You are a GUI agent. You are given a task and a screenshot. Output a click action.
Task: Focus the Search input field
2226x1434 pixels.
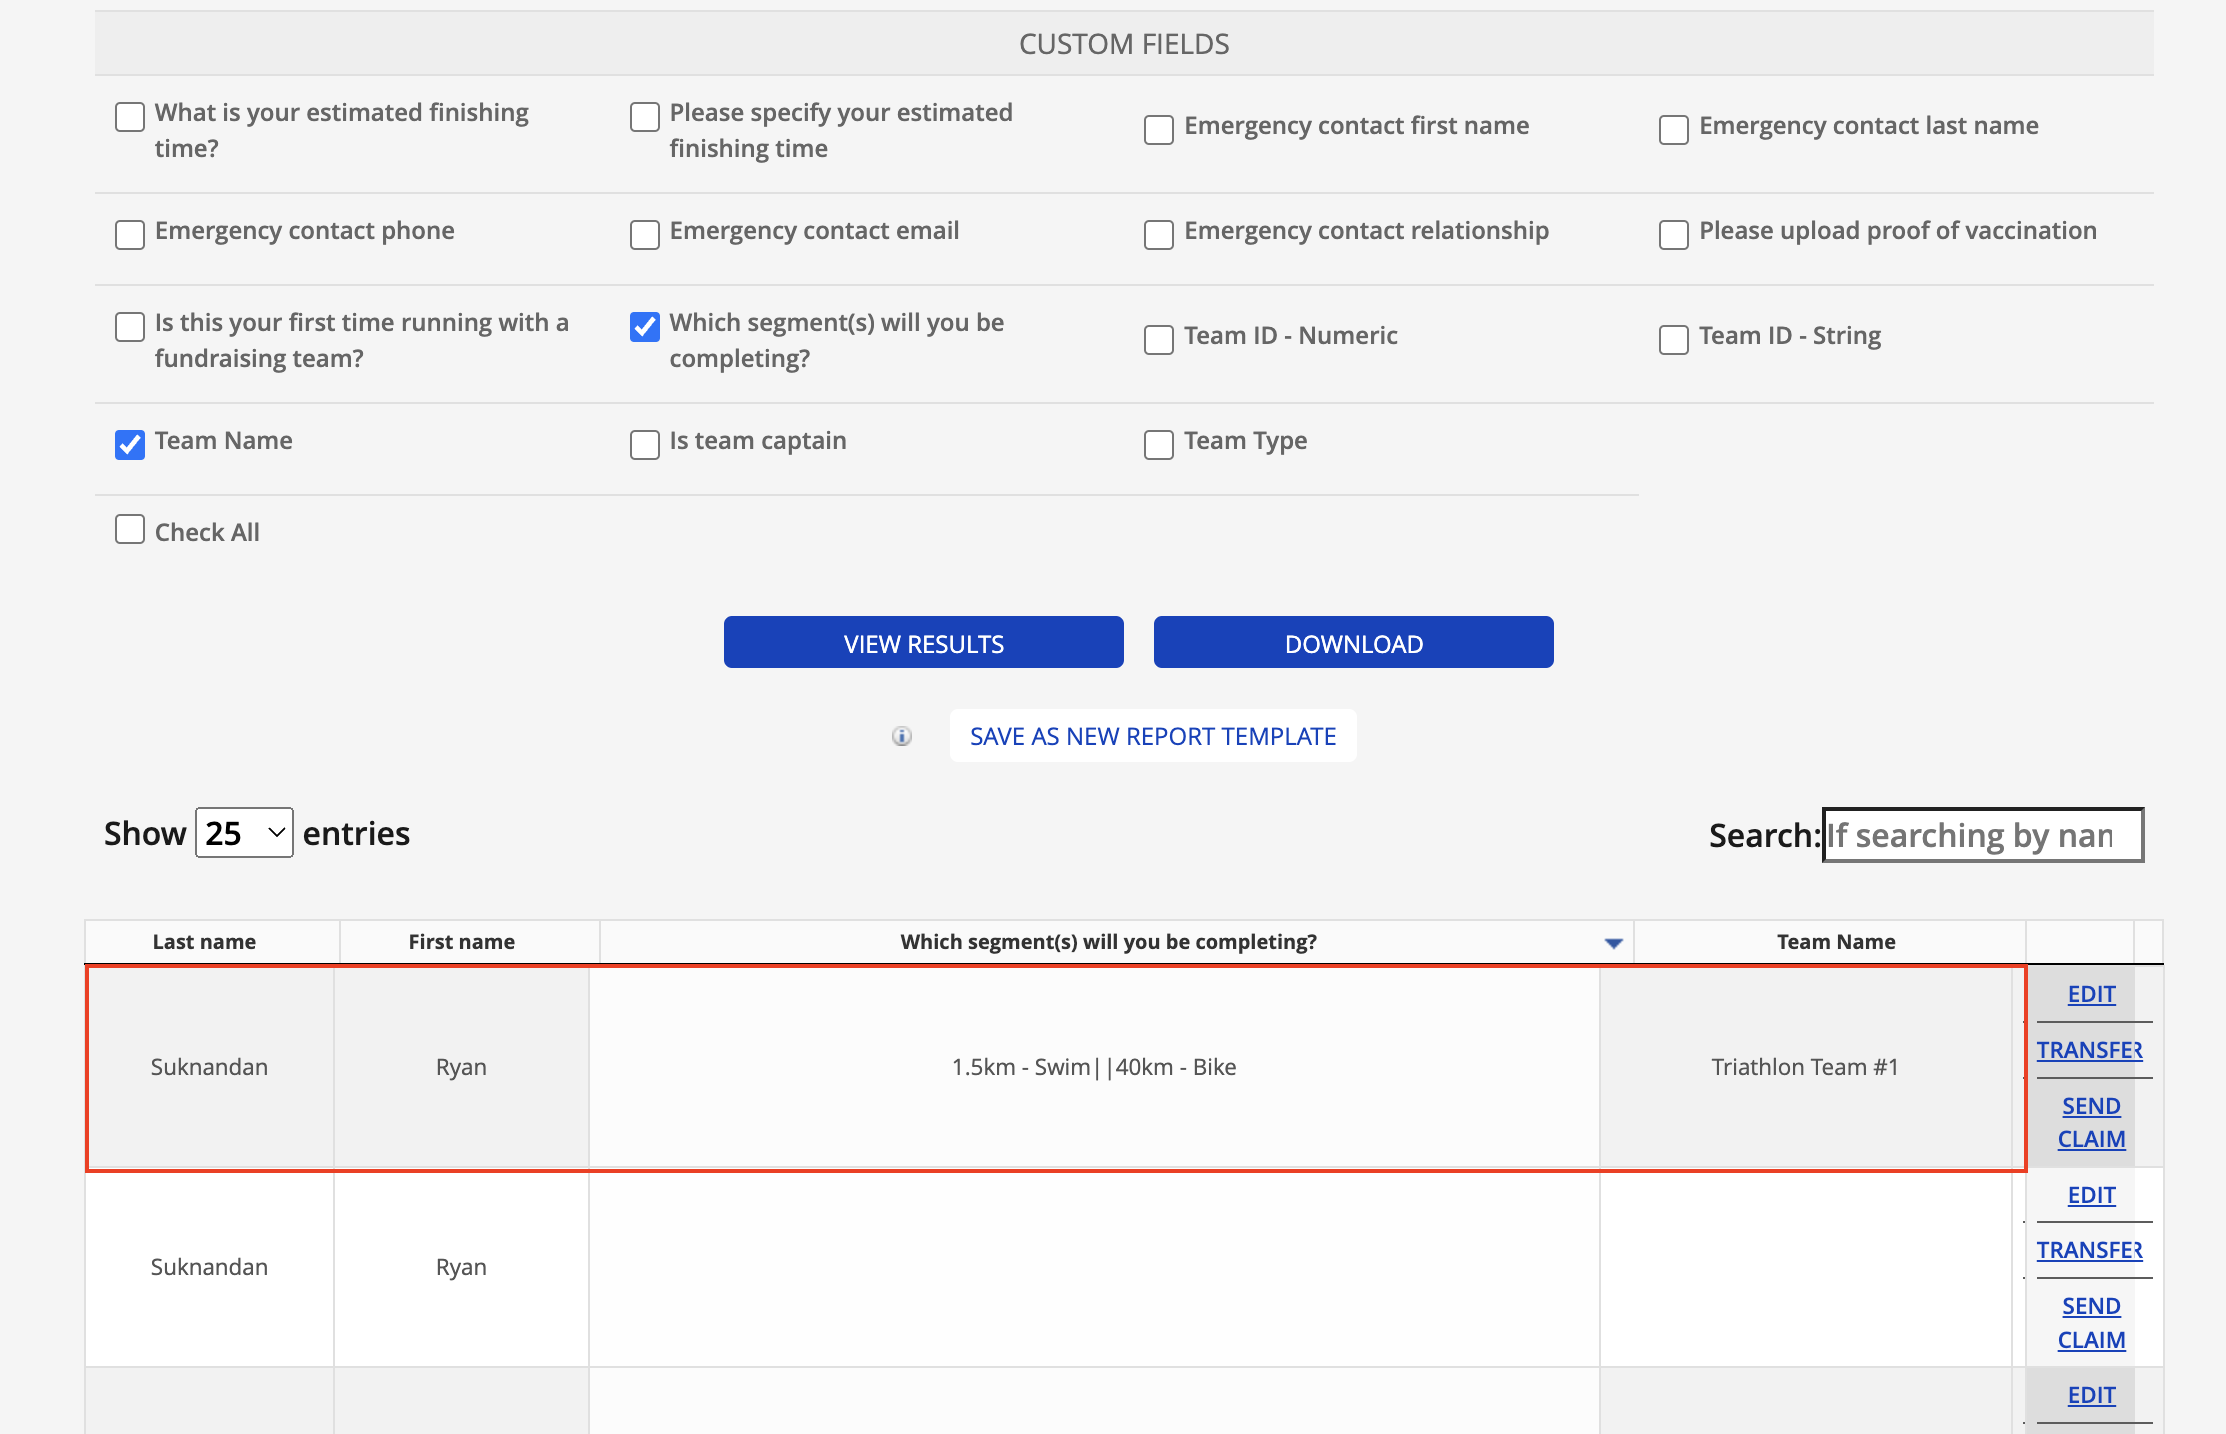(1982, 835)
